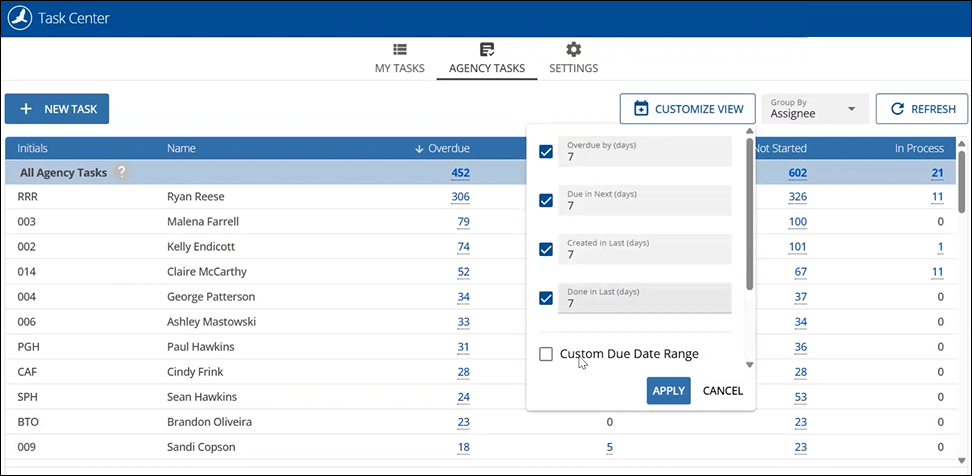
Task: Click the calendar icon in Customize View
Action: pyautogui.click(x=641, y=109)
